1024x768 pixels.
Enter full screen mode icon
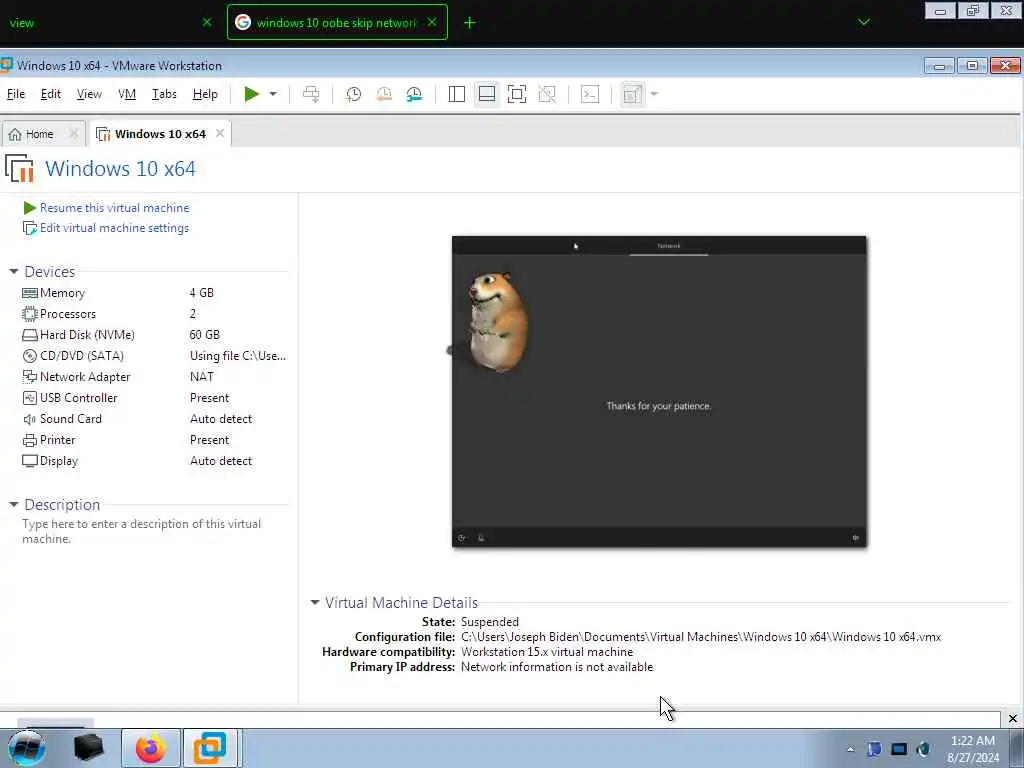click(x=517, y=94)
